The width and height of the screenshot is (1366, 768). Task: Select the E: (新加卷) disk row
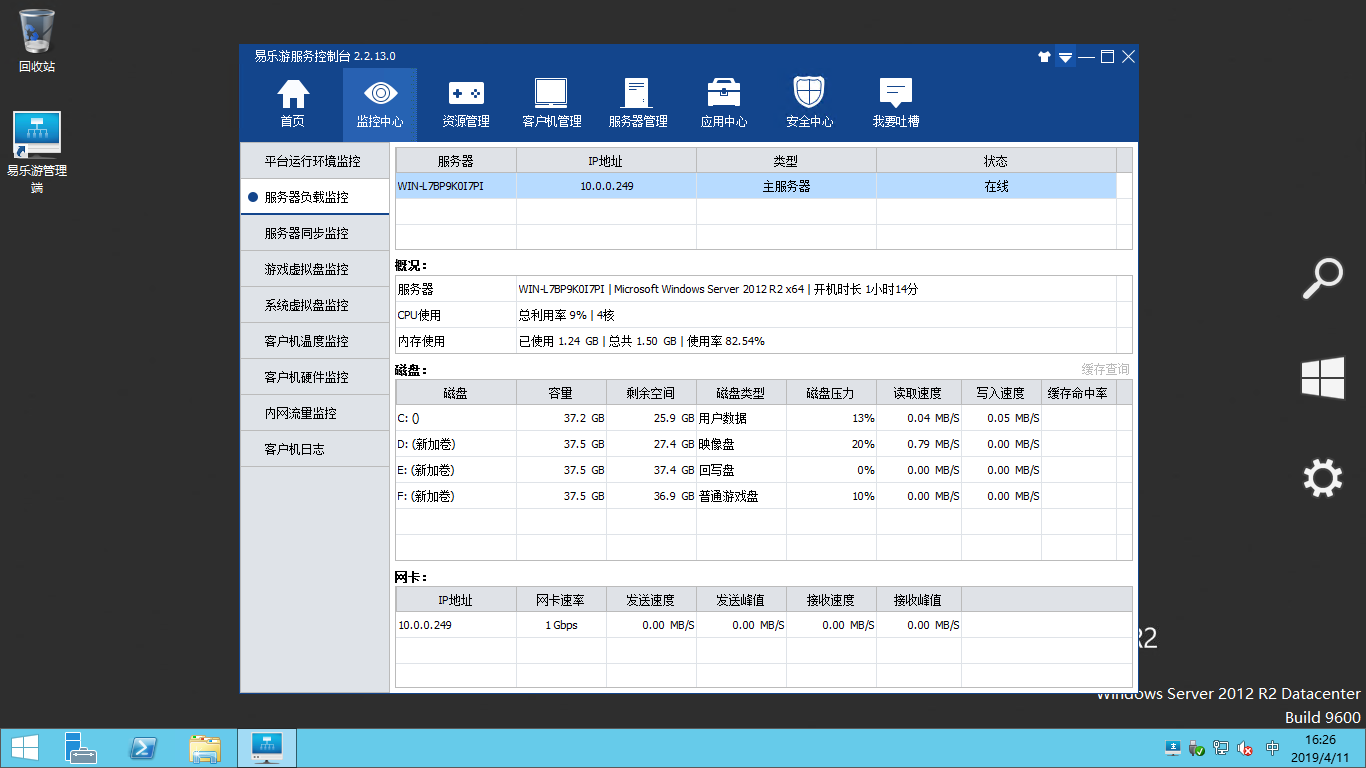pyautogui.click(x=764, y=470)
